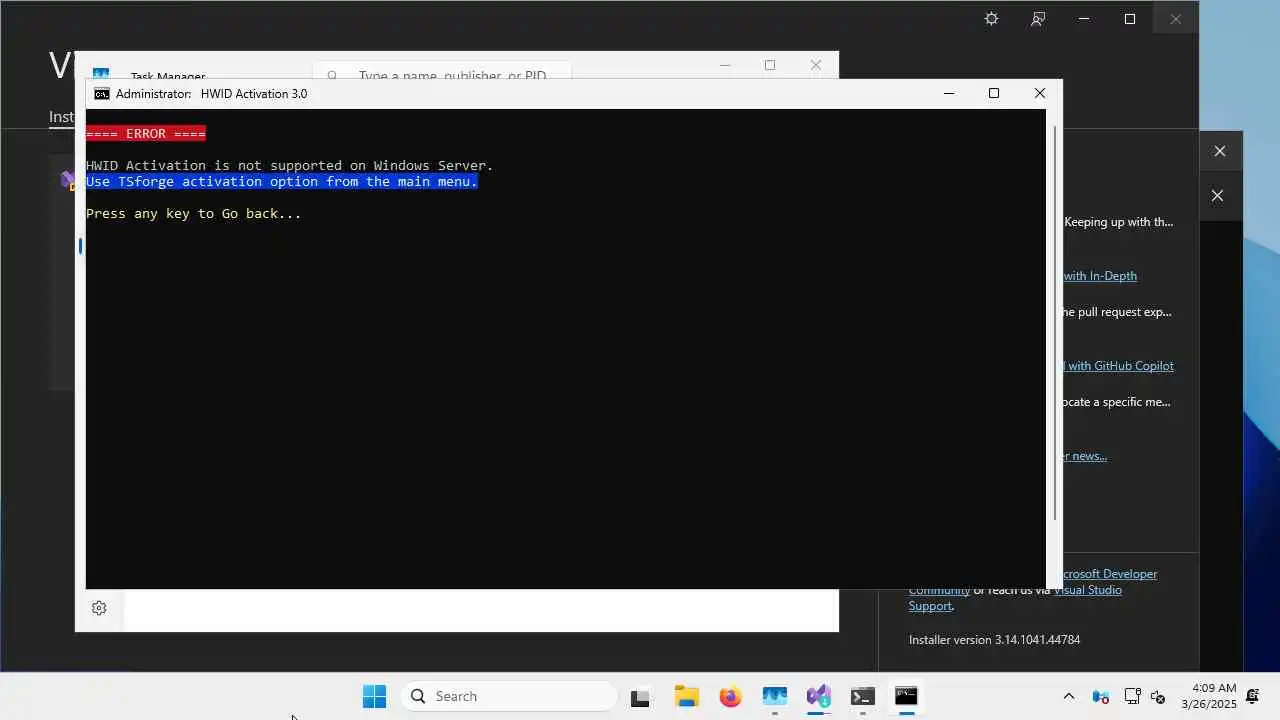Maximize the Task Manager window
This screenshot has width=1280, height=720.
[770, 65]
